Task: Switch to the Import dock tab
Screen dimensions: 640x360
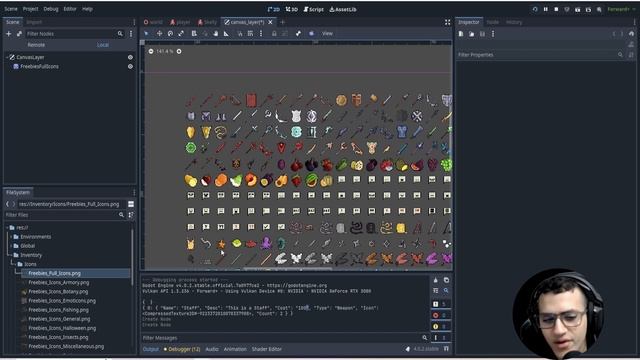Action: click(x=34, y=22)
